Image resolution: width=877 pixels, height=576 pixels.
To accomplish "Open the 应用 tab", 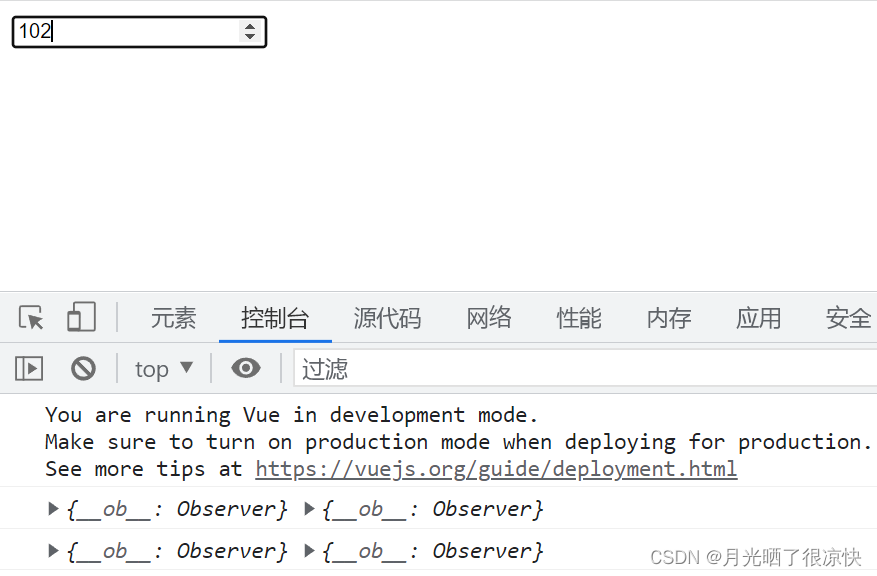I will pos(758,318).
